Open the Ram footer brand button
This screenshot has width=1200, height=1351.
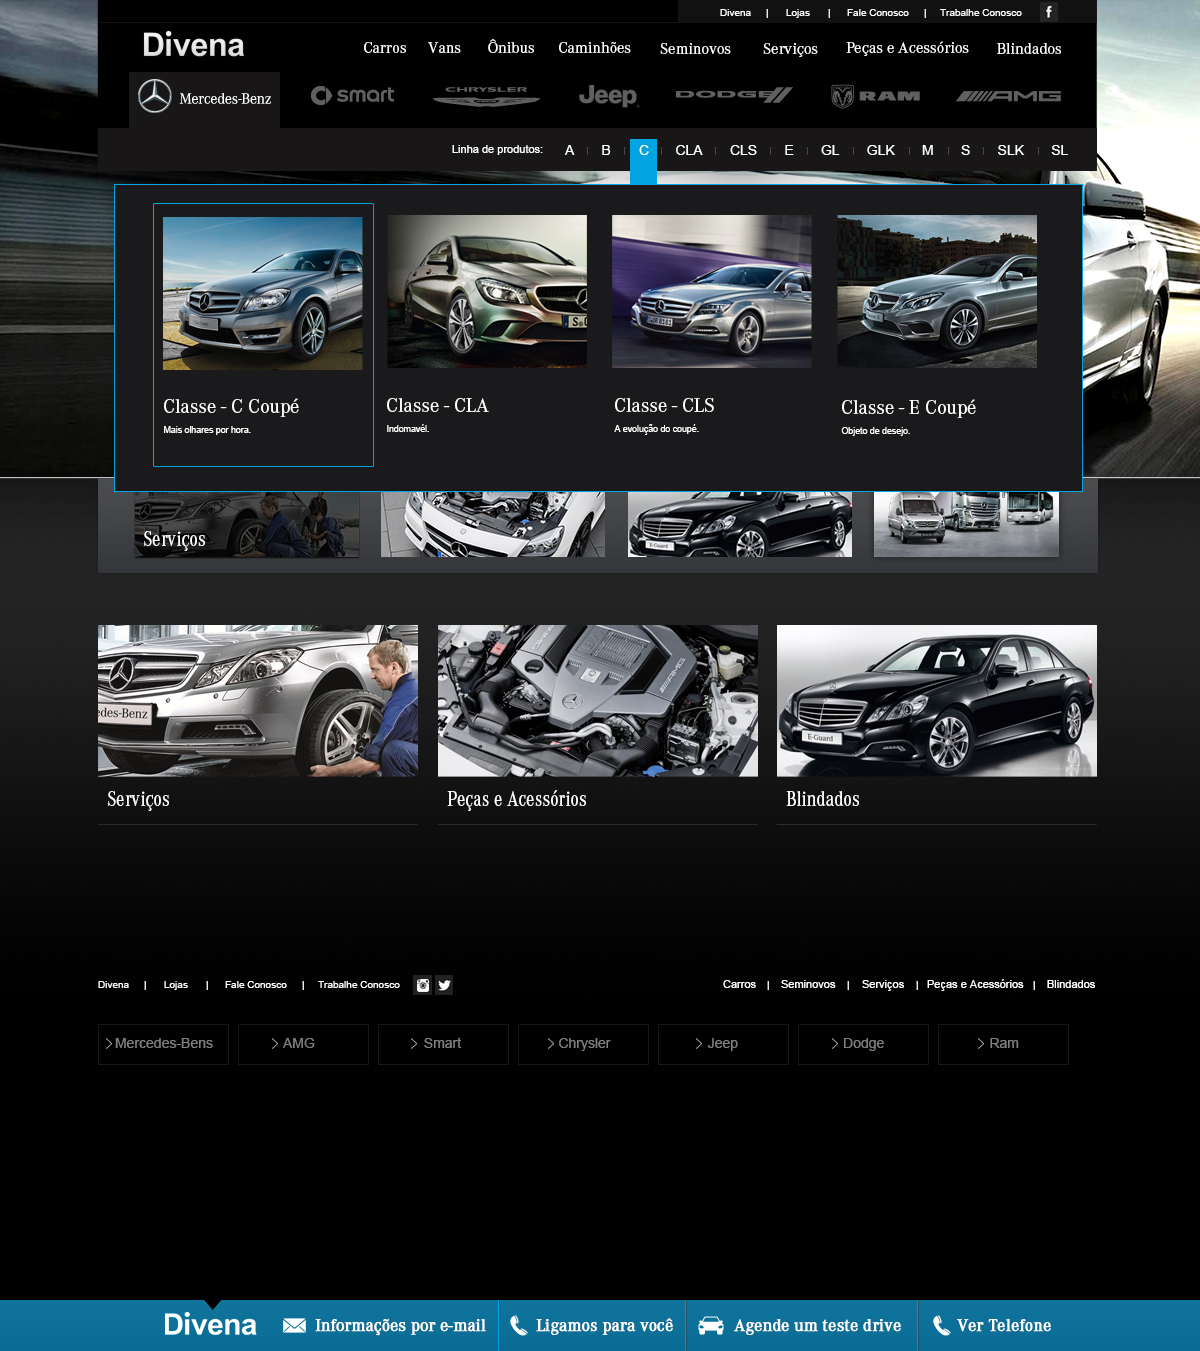(x=1003, y=1044)
